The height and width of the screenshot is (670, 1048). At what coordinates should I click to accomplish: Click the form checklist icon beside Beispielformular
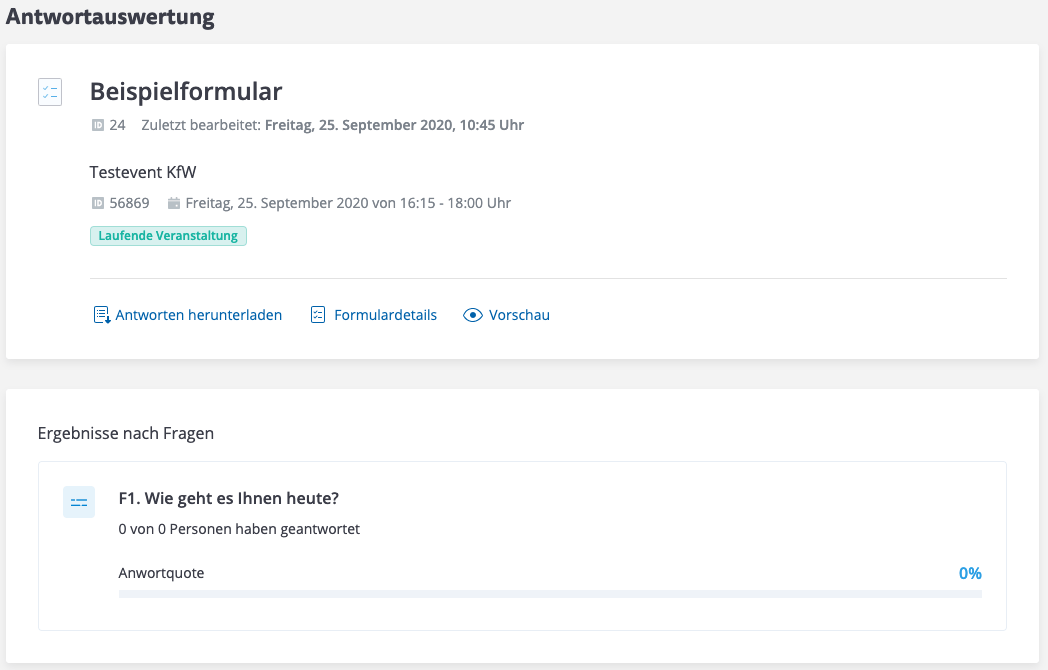[49, 92]
